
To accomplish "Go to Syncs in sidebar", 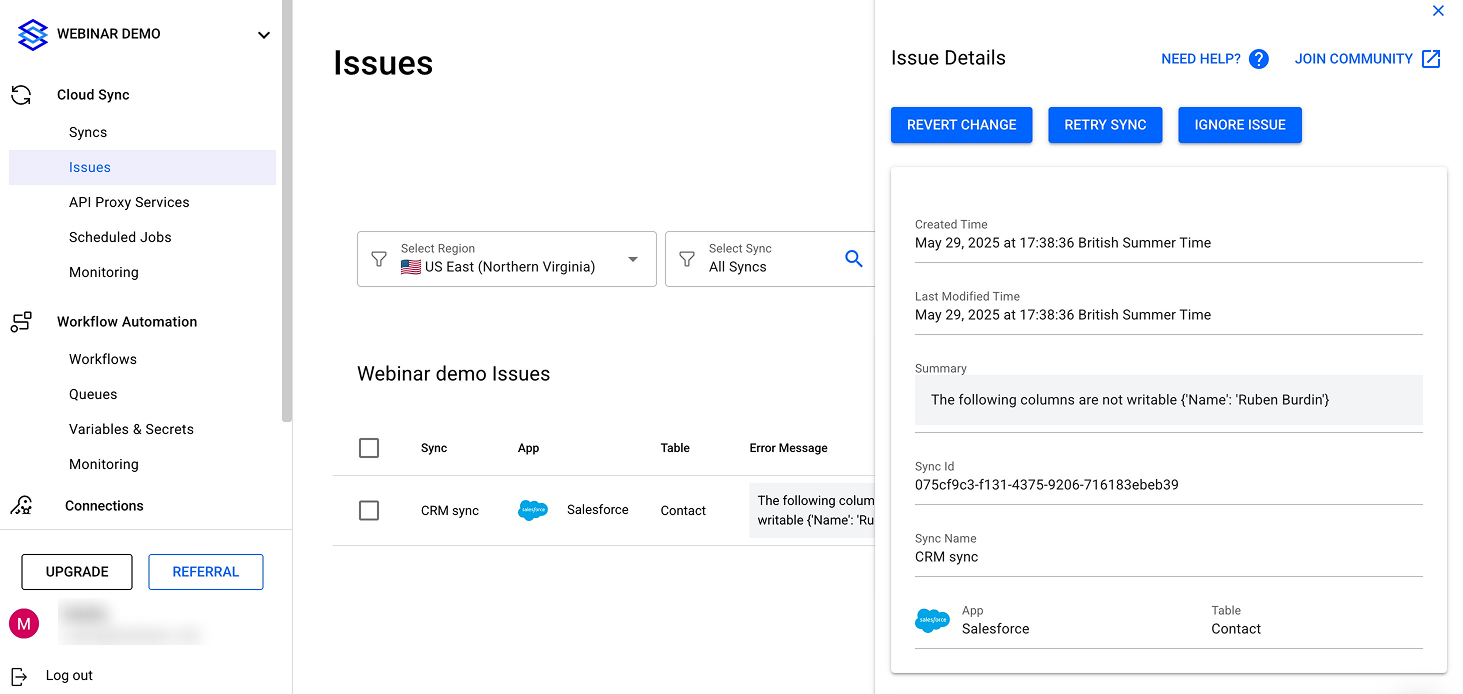I will pyautogui.click(x=88, y=132).
